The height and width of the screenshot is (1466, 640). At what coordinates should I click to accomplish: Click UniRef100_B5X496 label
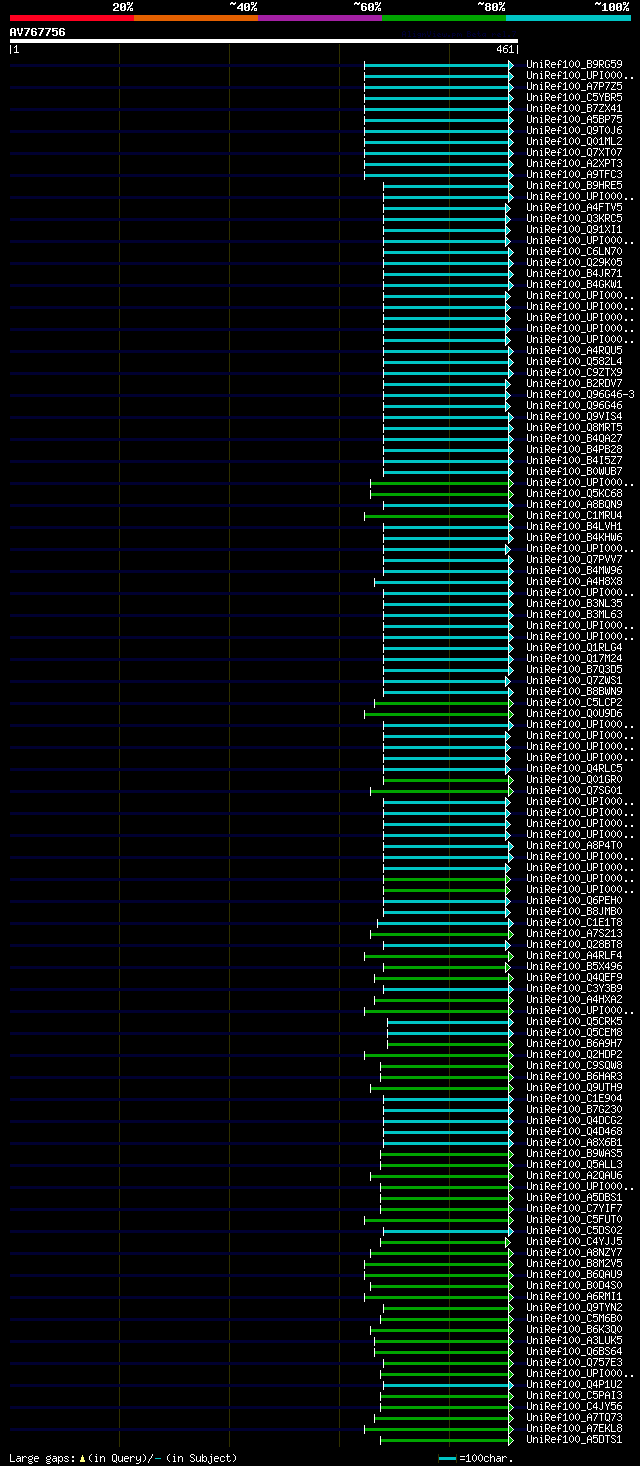(x=573, y=967)
